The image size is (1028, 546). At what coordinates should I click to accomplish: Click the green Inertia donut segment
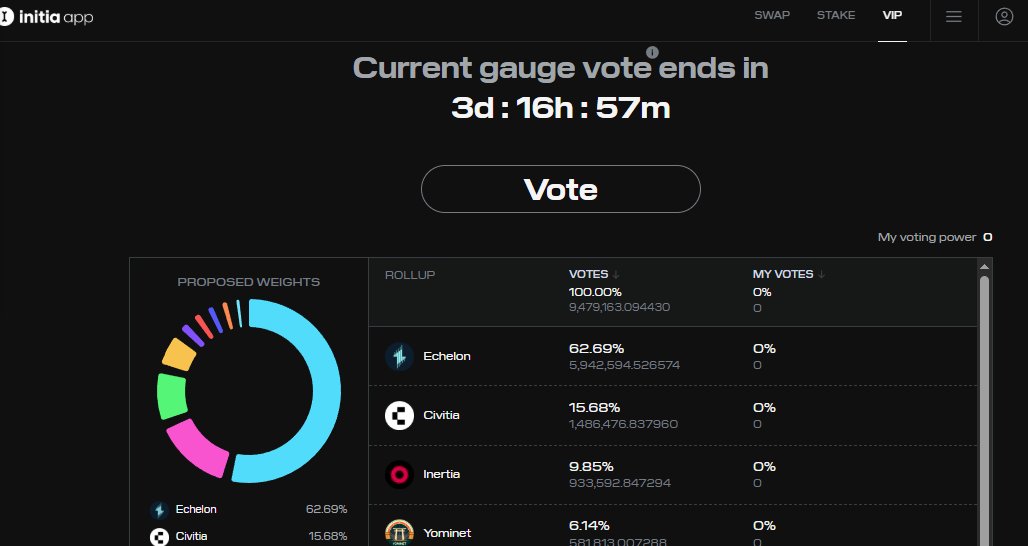point(172,396)
